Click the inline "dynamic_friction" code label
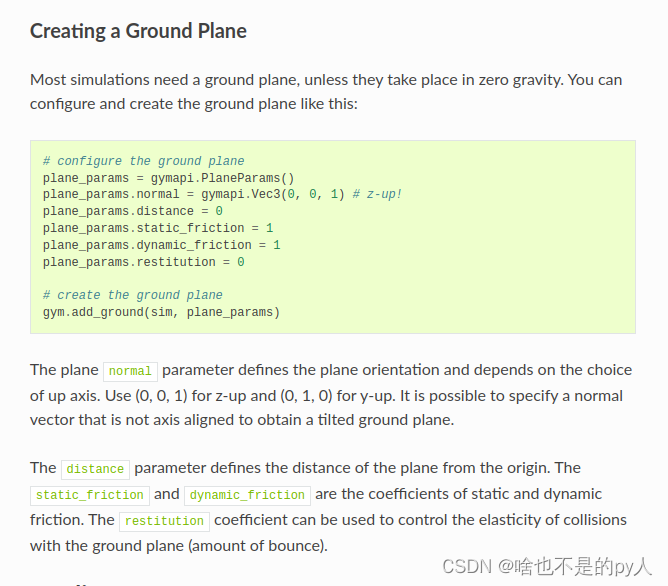The height and width of the screenshot is (586, 668). [247, 495]
